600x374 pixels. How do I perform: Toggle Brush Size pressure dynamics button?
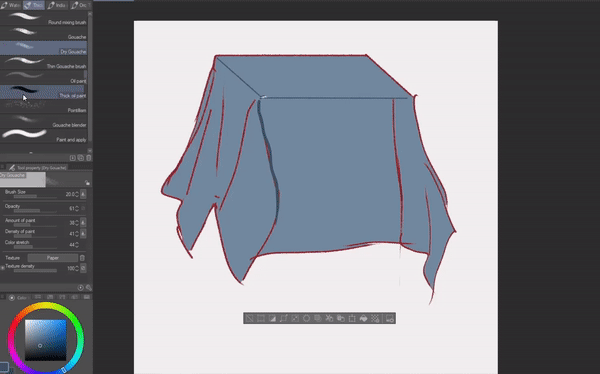click(x=83, y=194)
